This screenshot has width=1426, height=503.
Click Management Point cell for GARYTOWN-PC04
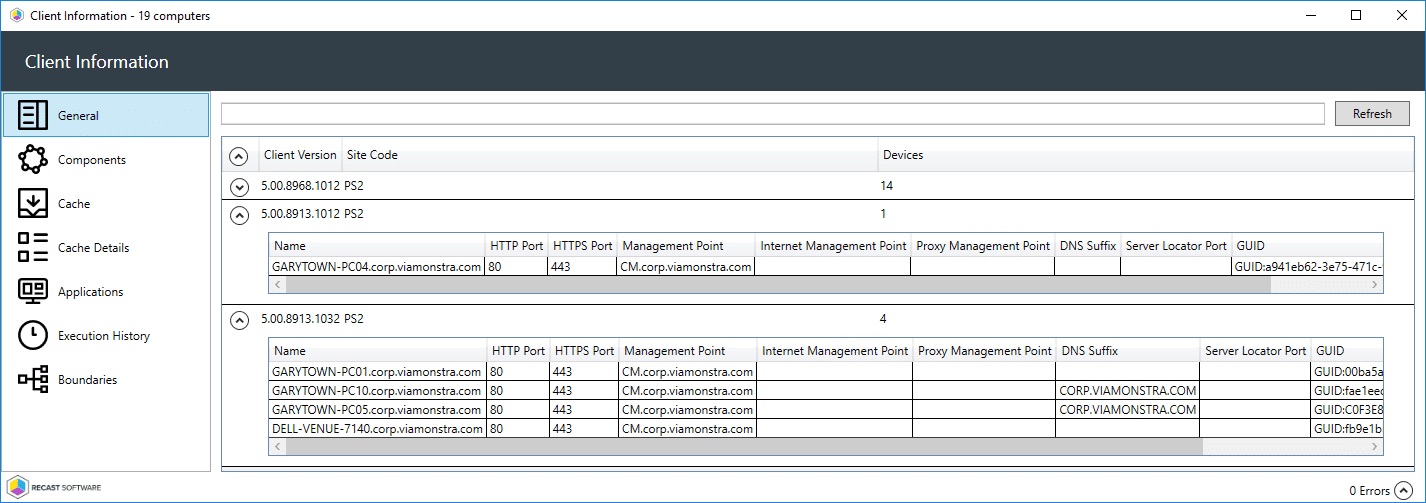pyautogui.click(x=686, y=267)
